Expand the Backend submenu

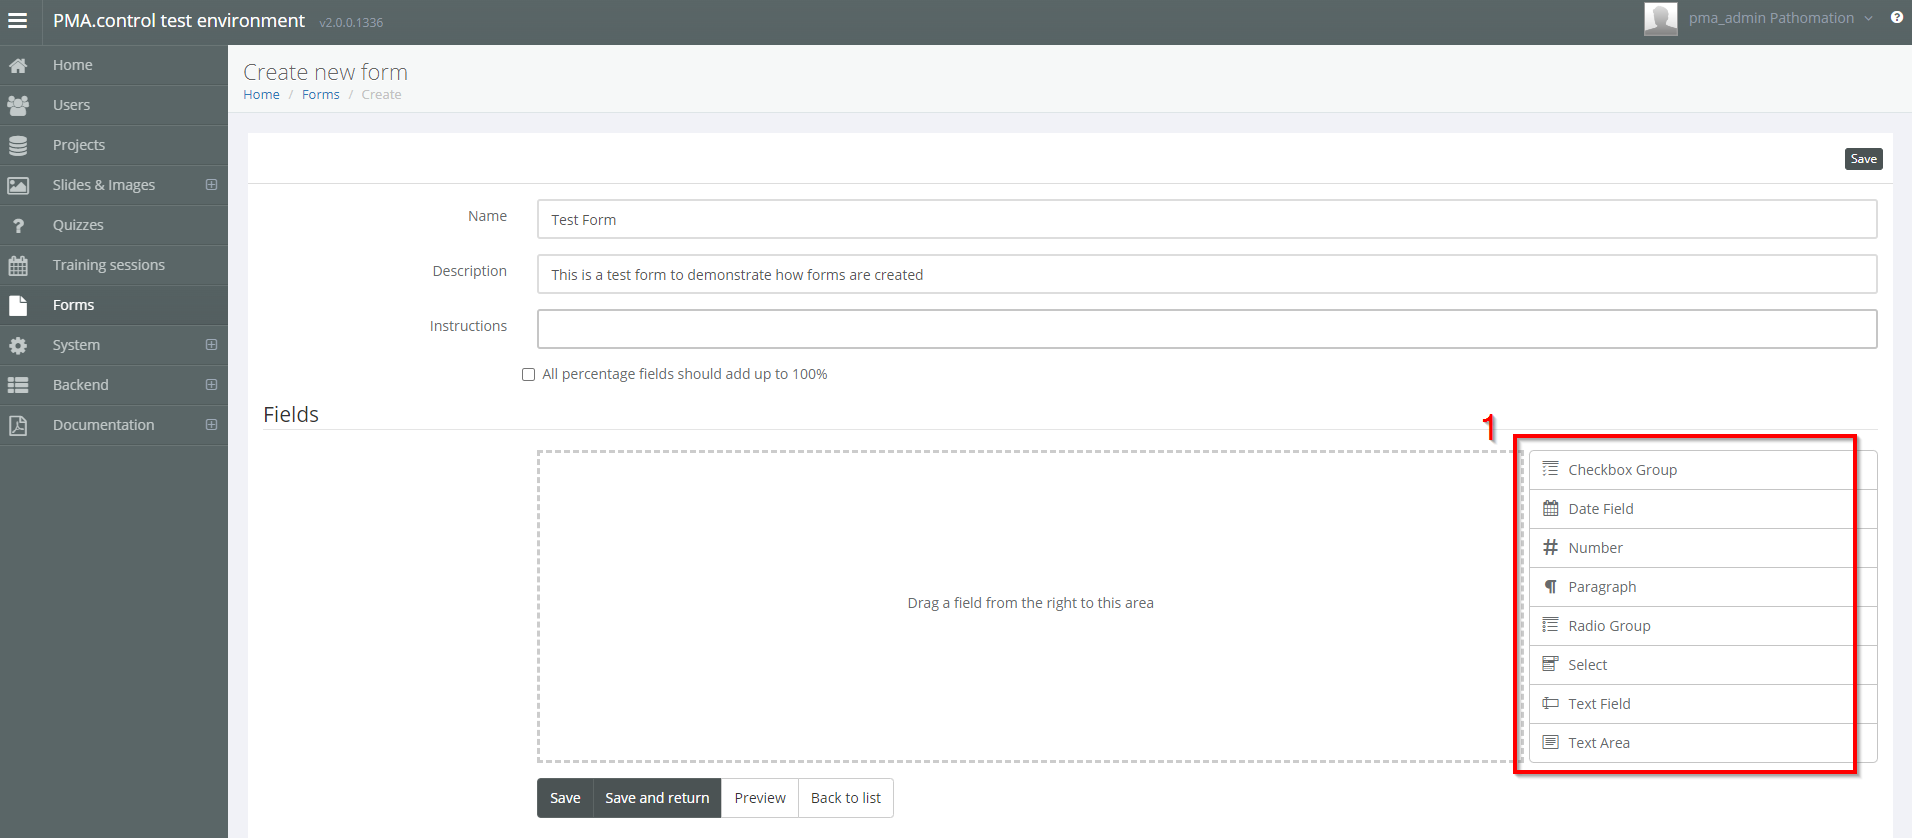click(x=211, y=385)
